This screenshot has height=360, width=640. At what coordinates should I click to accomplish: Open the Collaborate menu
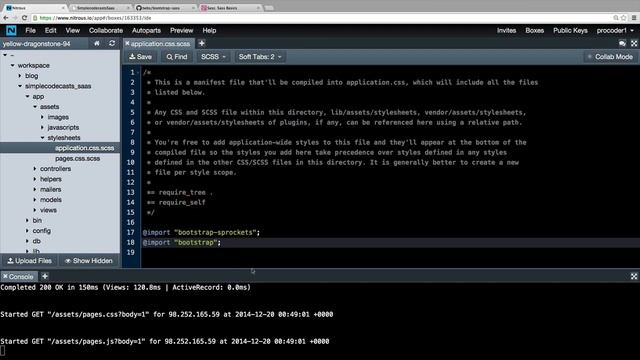[x=106, y=31]
